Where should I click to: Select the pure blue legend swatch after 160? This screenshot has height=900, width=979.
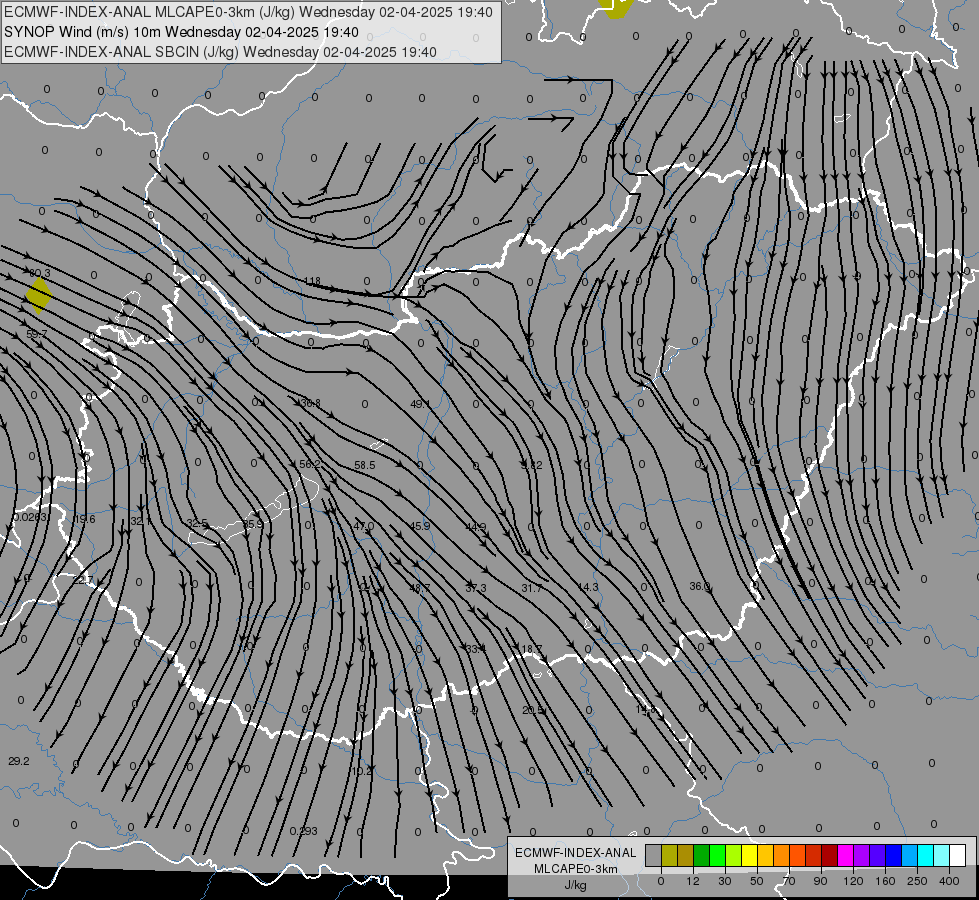pyautogui.click(x=893, y=856)
